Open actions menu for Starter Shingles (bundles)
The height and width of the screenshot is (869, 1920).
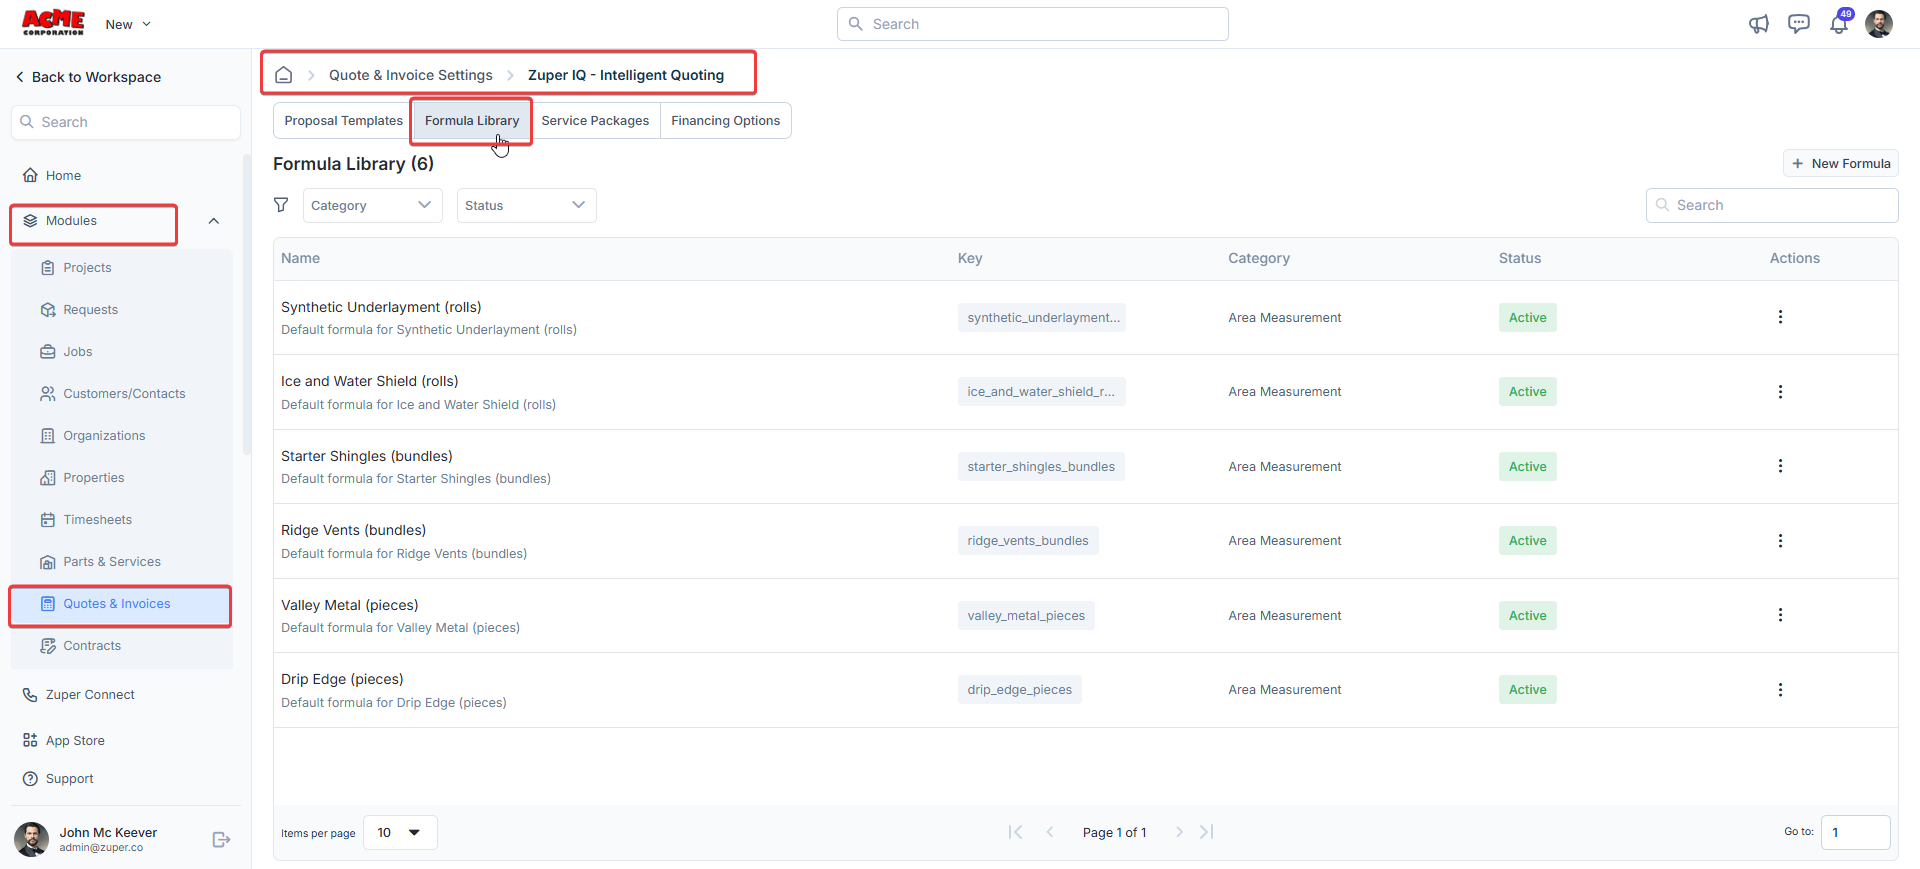pyautogui.click(x=1780, y=466)
